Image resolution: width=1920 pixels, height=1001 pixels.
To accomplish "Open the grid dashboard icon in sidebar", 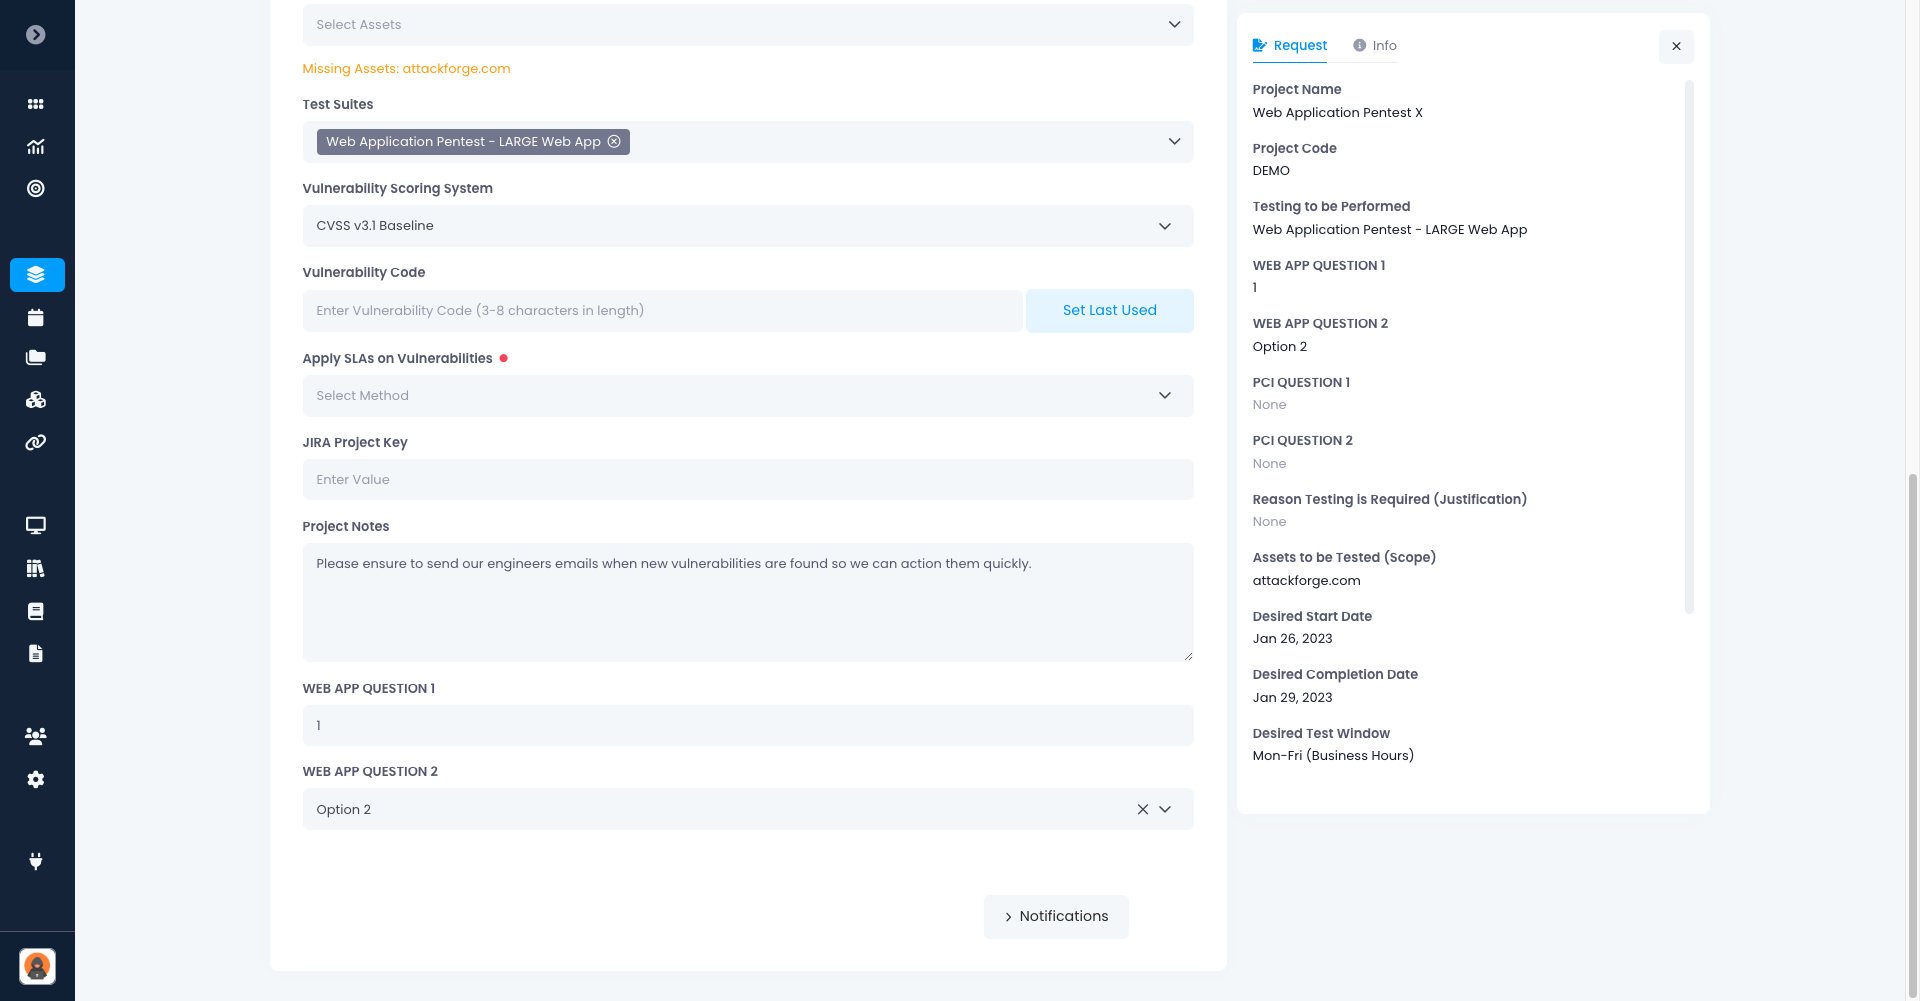I will tap(36, 104).
